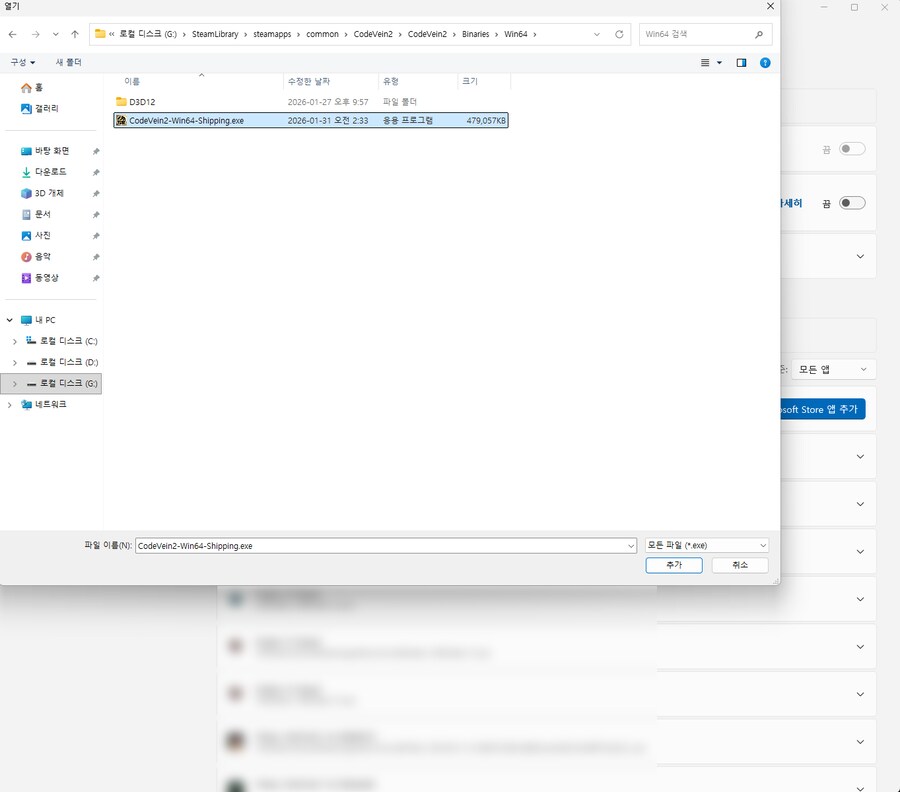Screen dimensions: 900x792
Task: Click 새 폴더 in toolbar
Action: [x=69, y=62]
